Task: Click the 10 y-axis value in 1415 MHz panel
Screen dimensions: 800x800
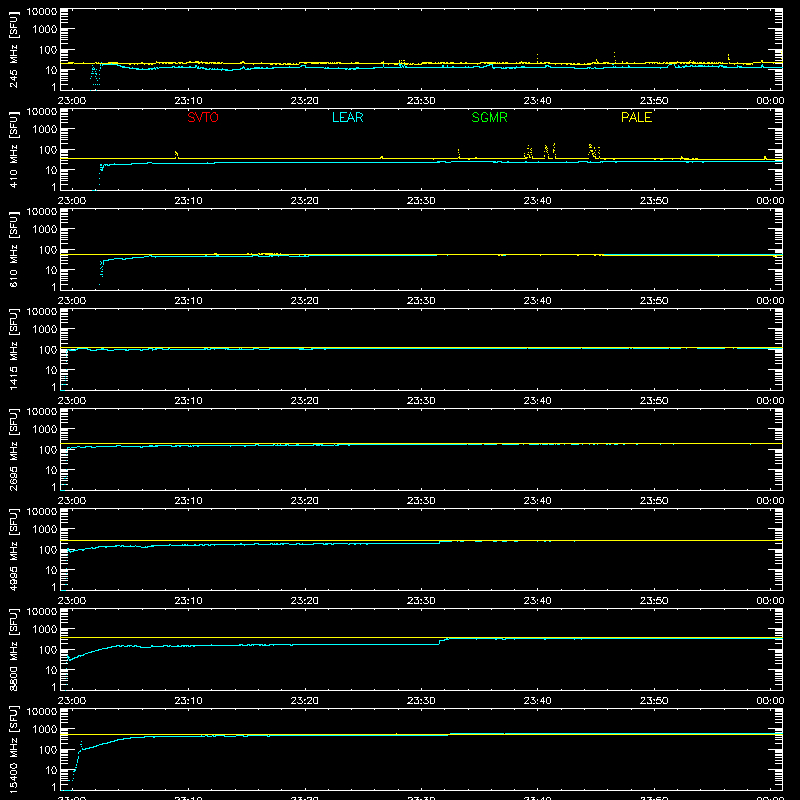Action: click(51, 370)
